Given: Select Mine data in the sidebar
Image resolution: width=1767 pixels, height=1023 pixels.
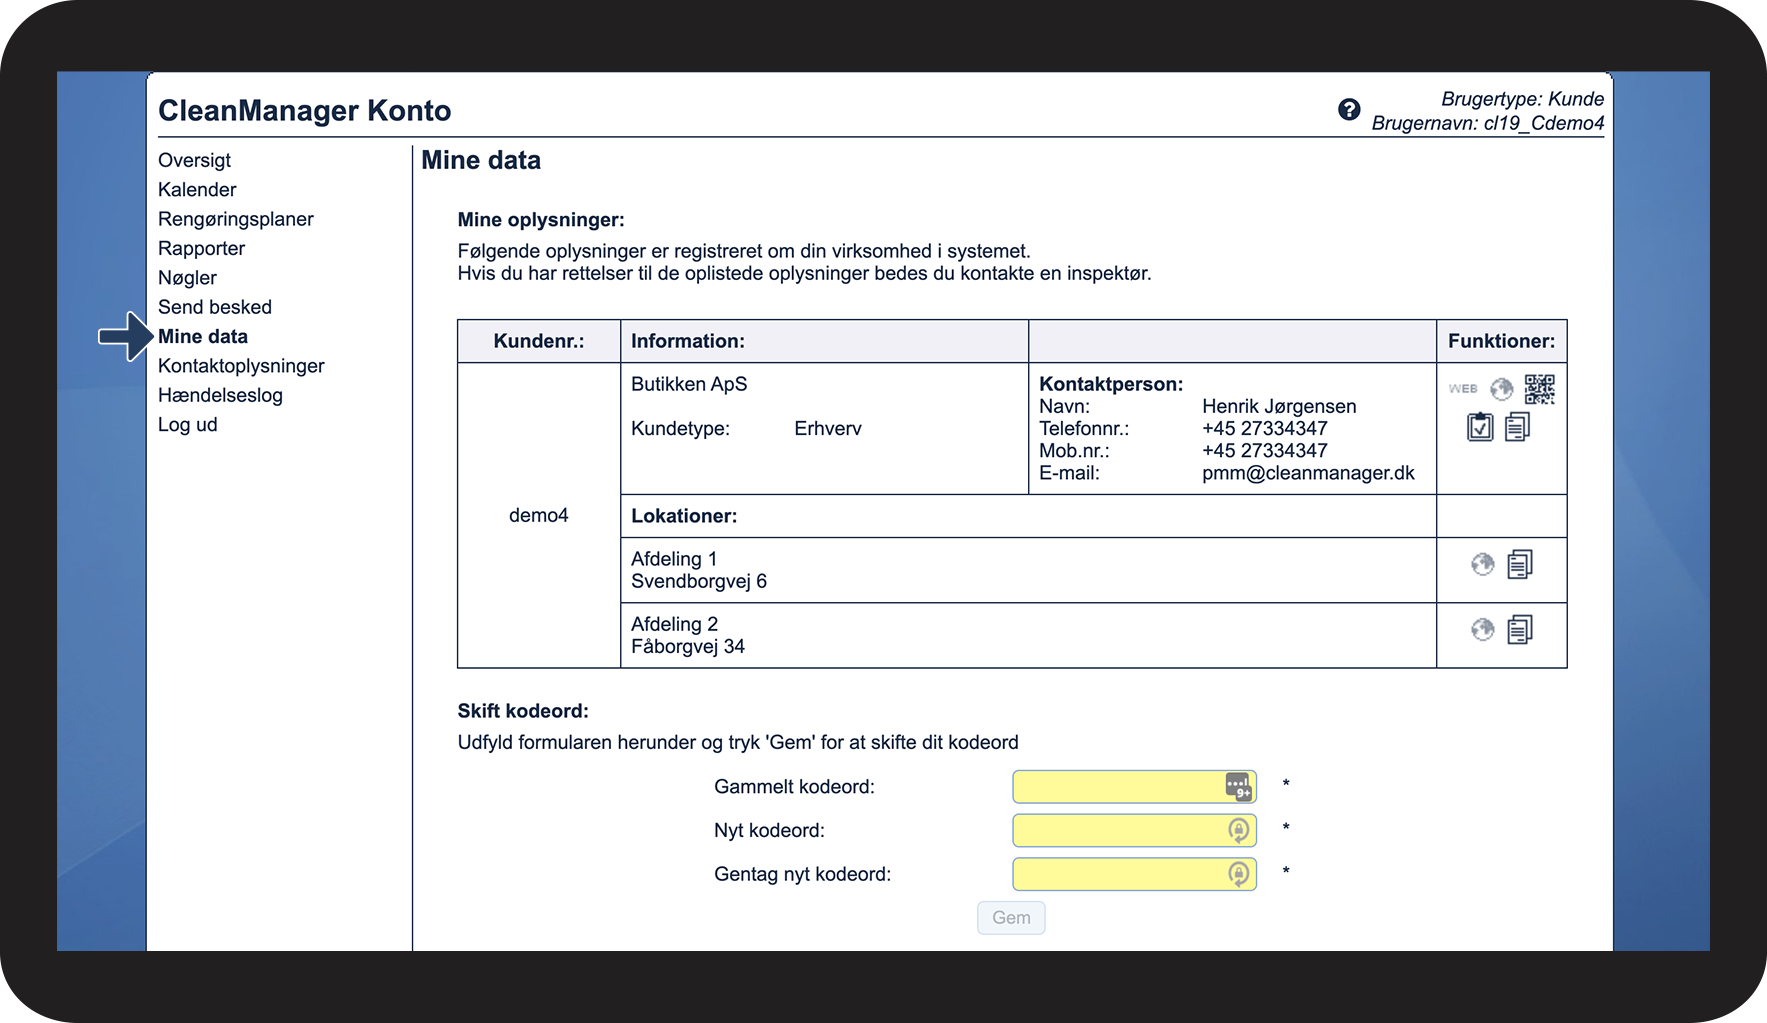Looking at the screenshot, I should [x=203, y=337].
